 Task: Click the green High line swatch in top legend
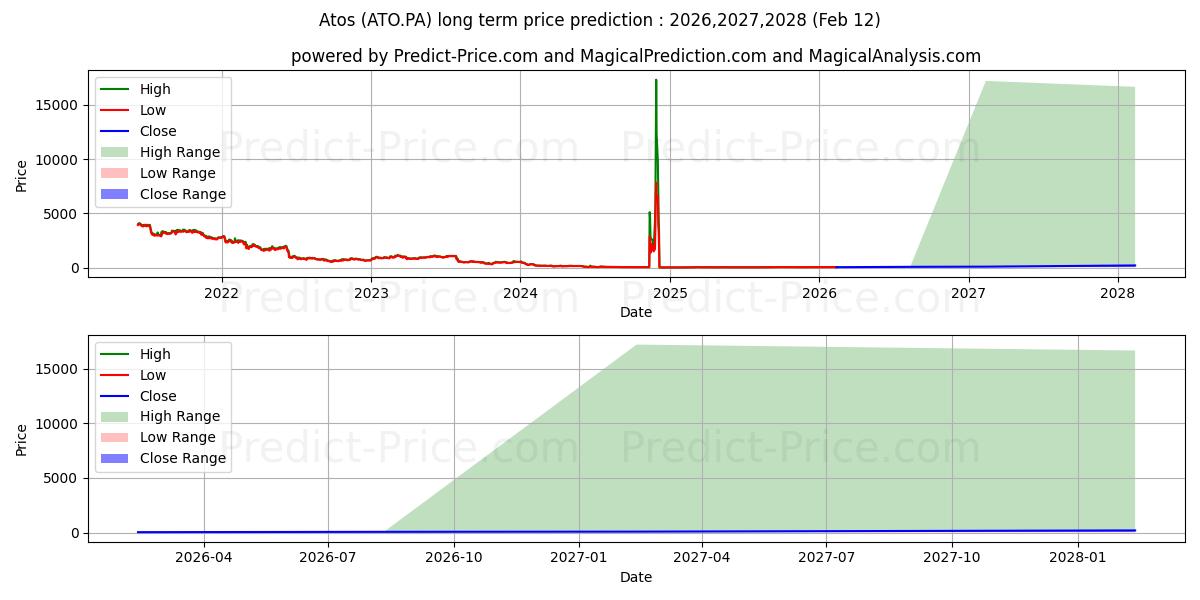pos(115,90)
